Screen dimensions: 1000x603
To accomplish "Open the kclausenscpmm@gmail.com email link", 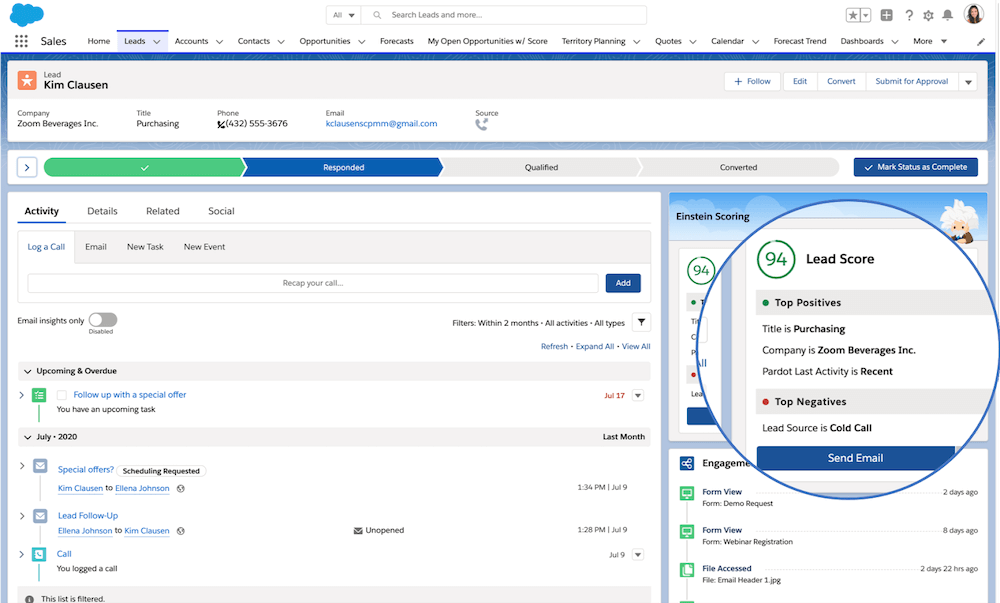I will [381, 124].
